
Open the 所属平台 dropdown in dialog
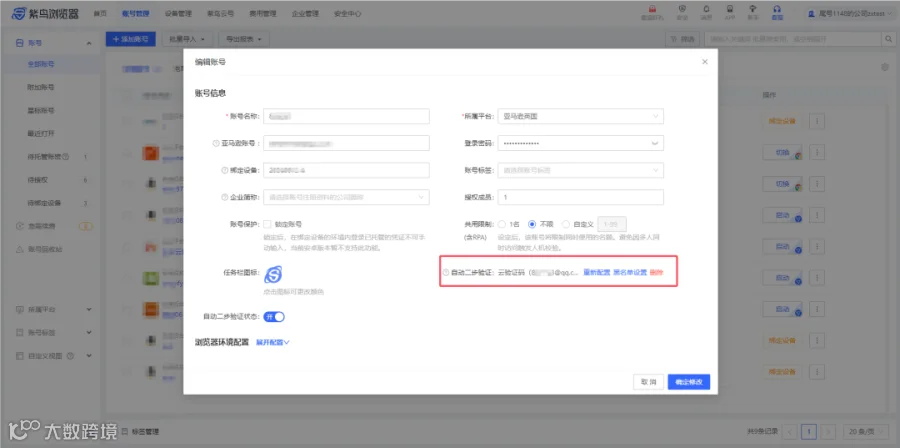pyautogui.click(x=580, y=116)
